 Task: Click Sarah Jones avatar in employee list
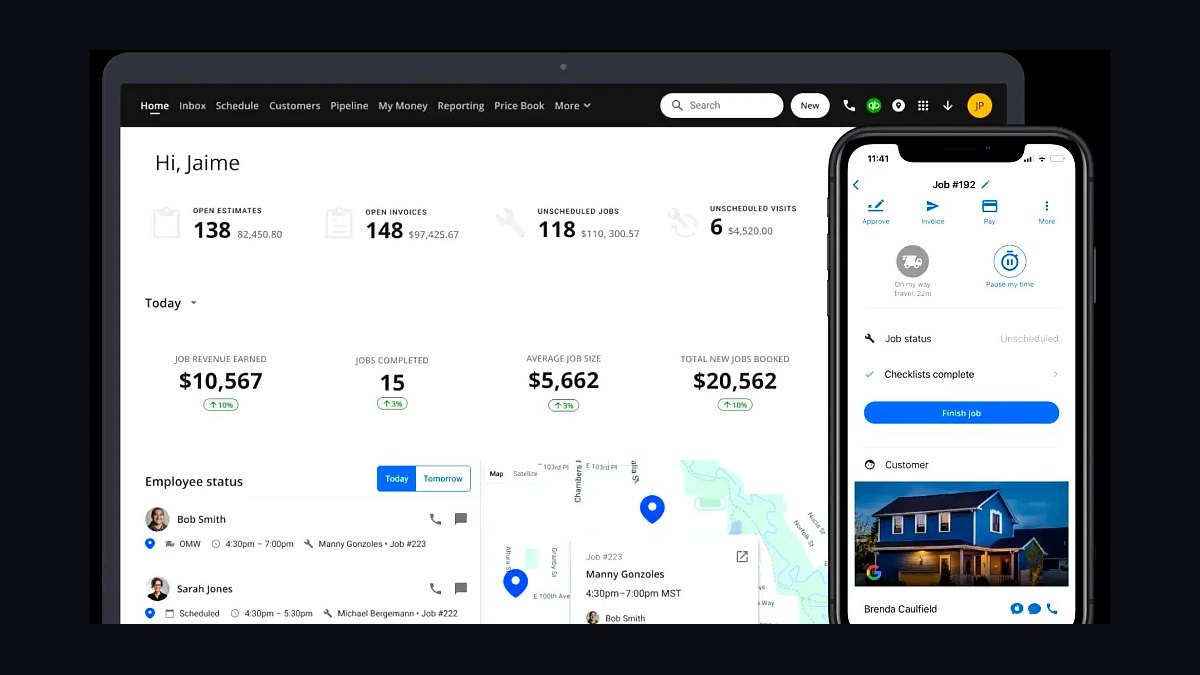[x=157, y=589]
